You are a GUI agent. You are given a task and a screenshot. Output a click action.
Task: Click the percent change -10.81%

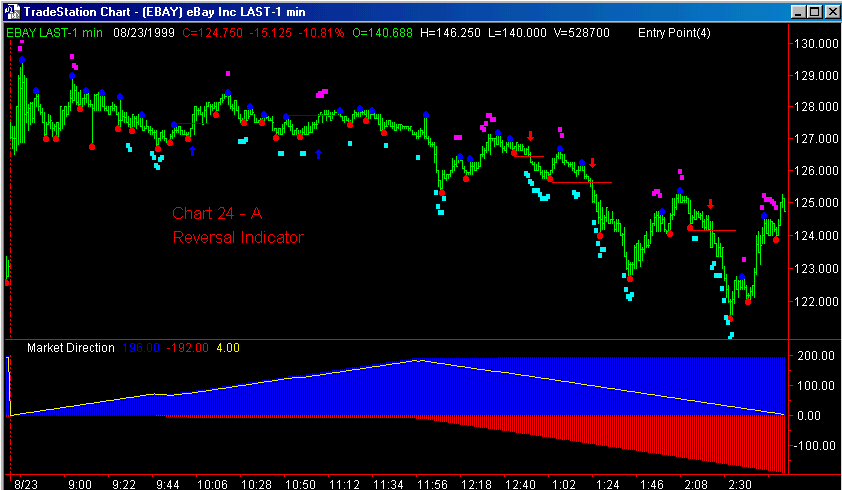321,33
